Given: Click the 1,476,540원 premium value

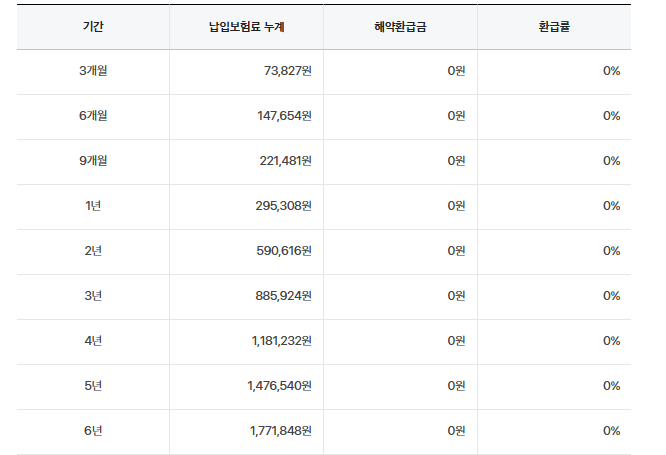Looking at the screenshot, I should point(280,386).
